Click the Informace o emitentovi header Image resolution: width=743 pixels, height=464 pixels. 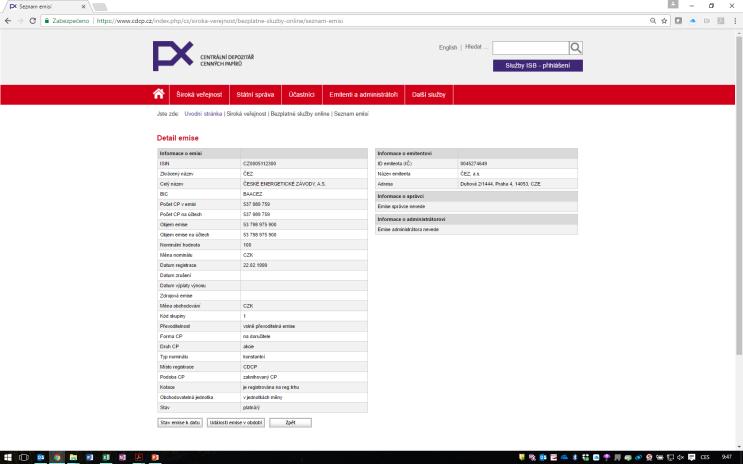point(405,154)
